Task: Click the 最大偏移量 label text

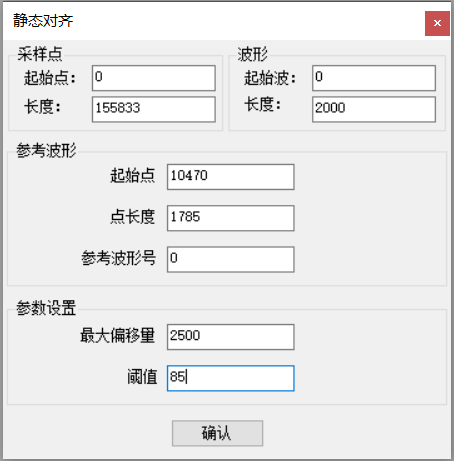Action: [117, 335]
